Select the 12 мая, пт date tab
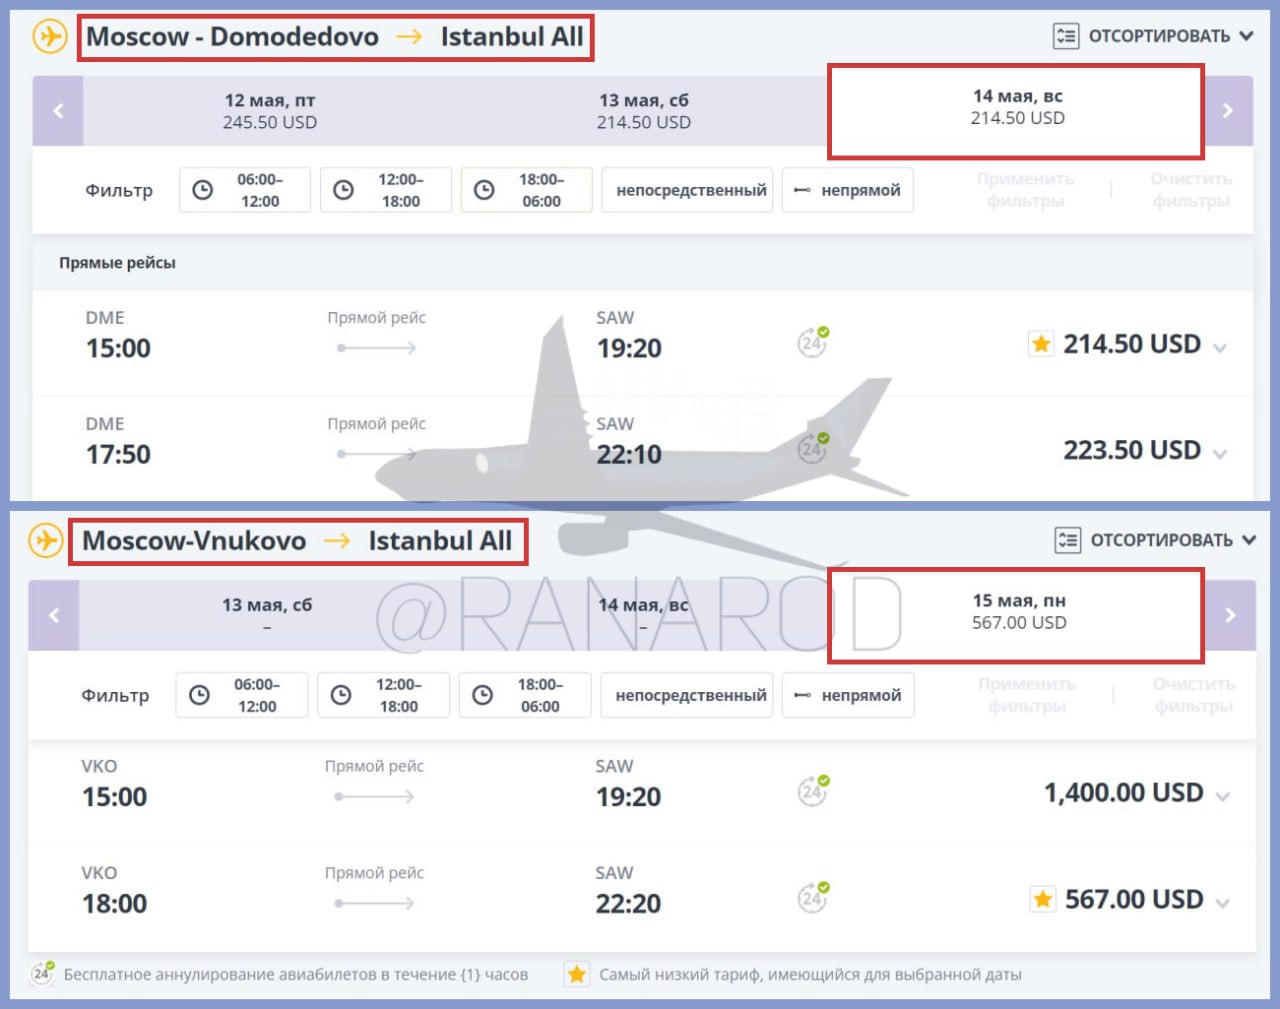 (x=269, y=111)
